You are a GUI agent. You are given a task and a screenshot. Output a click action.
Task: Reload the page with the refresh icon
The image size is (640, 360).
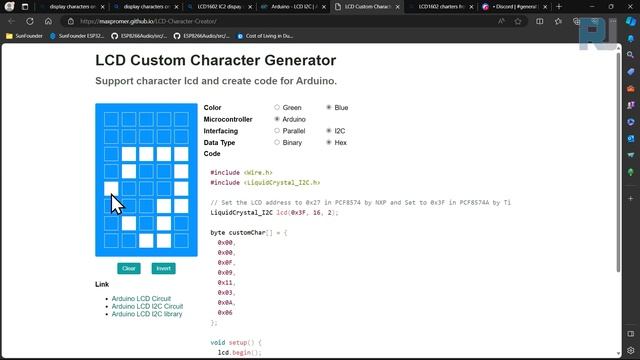point(30,21)
